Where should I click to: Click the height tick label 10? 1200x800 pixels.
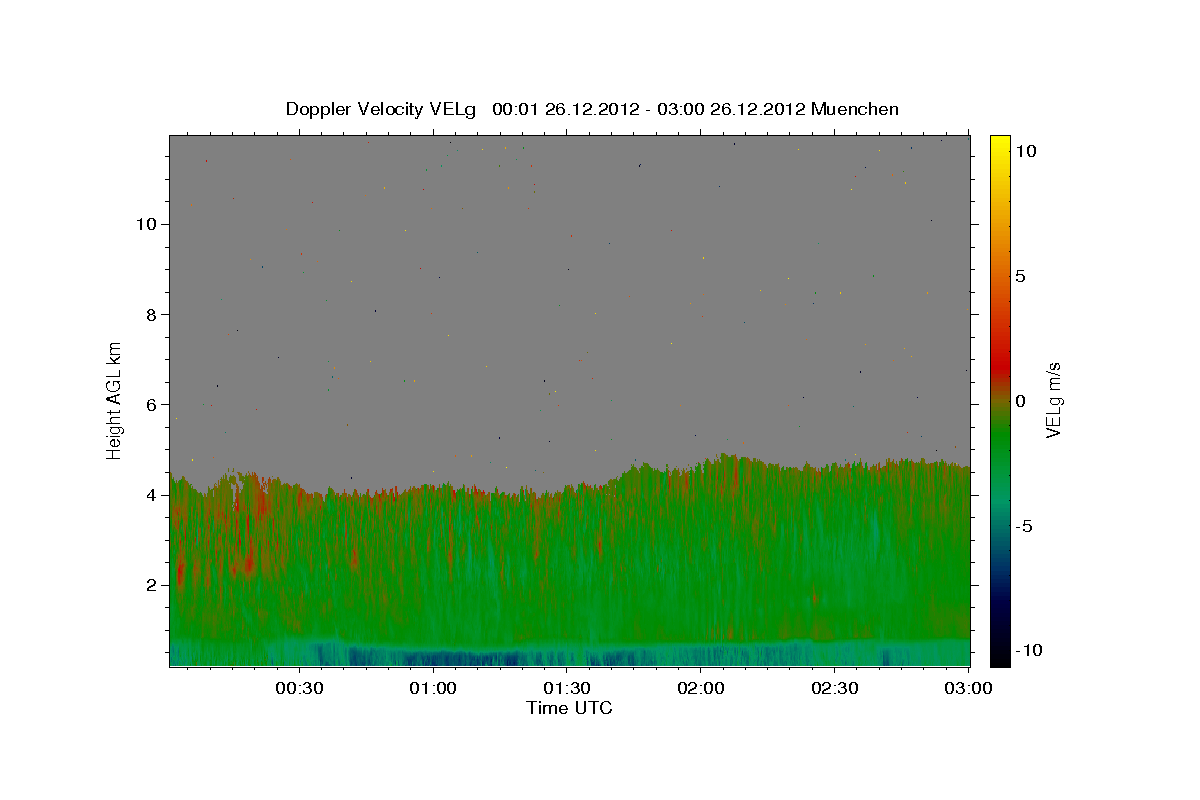(145, 224)
